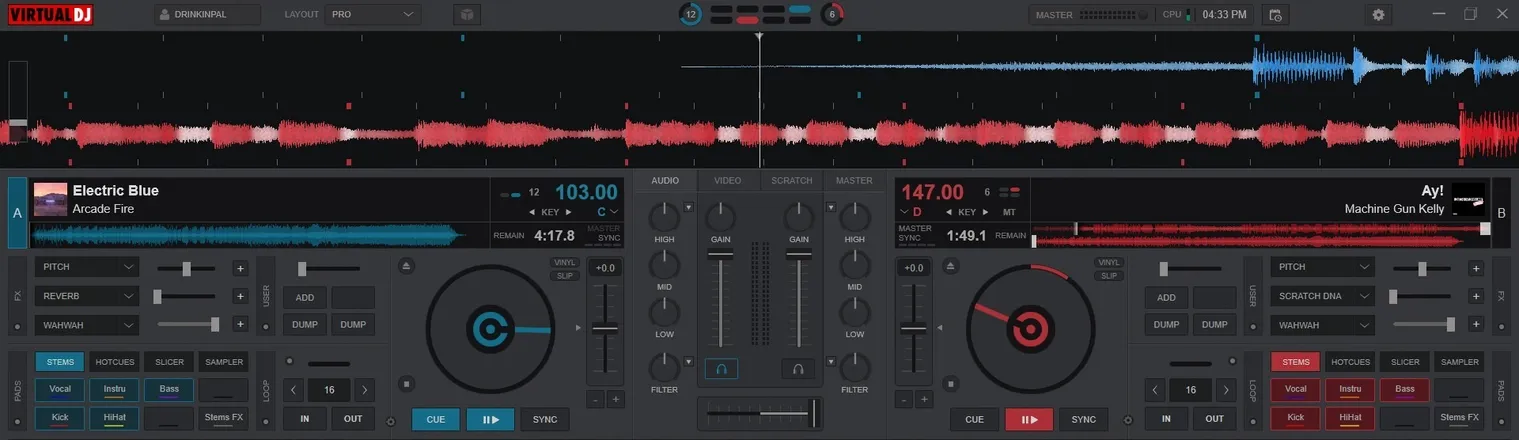Toggle SLIP mode on deck A
The width and height of the screenshot is (1519, 440).
click(564, 275)
